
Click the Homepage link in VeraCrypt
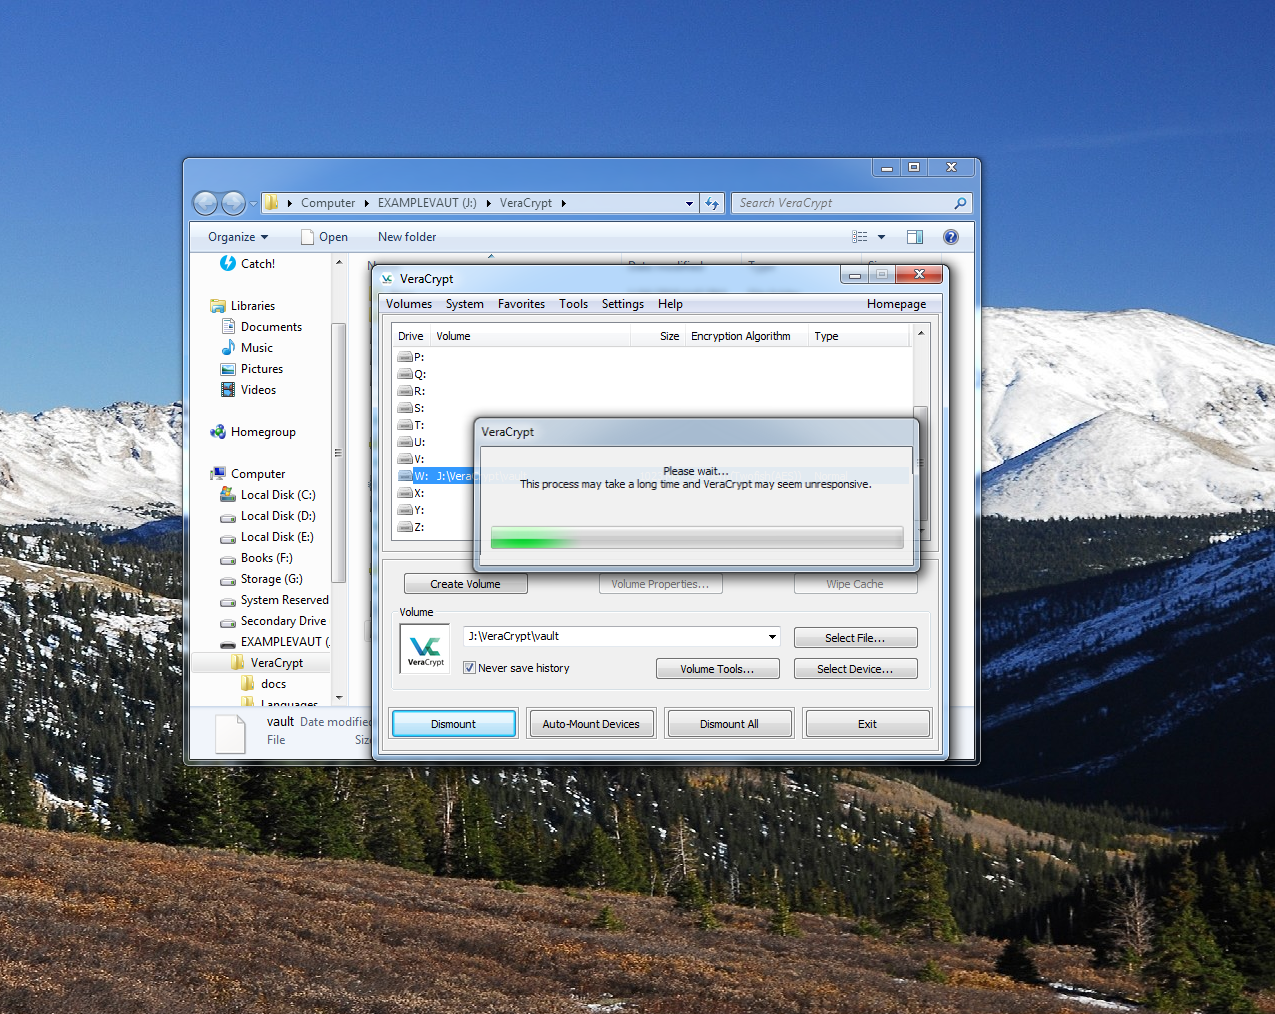click(x=896, y=304)
